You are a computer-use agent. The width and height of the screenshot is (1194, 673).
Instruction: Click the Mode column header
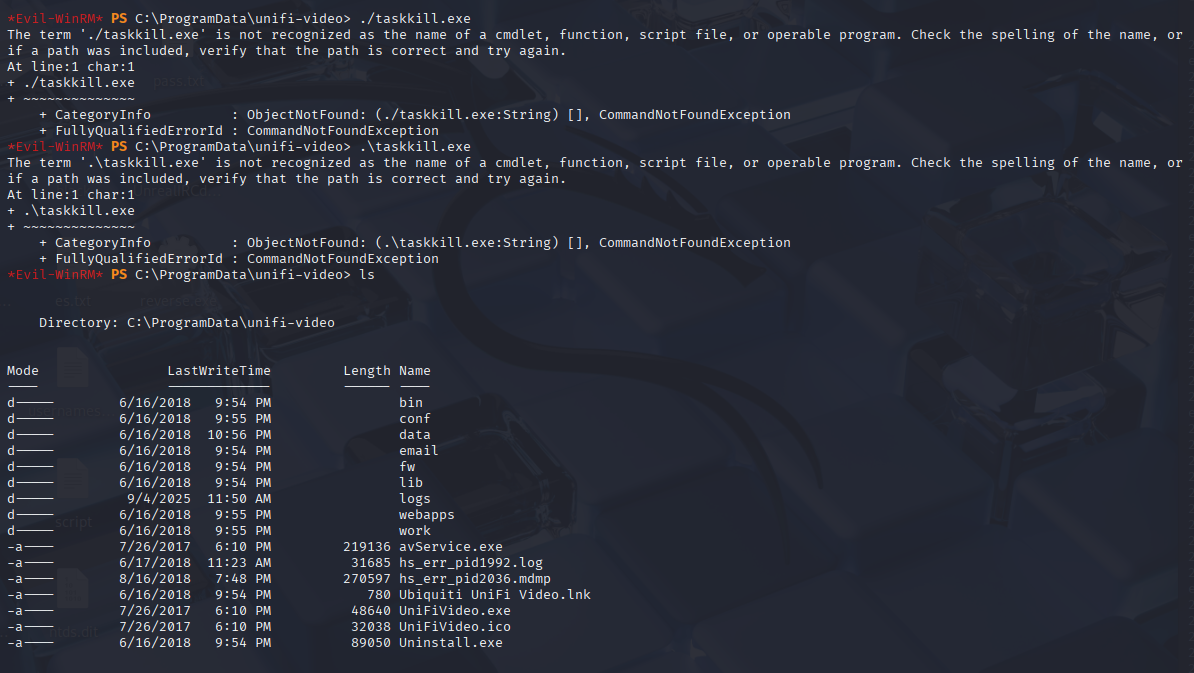coord(23,371)
